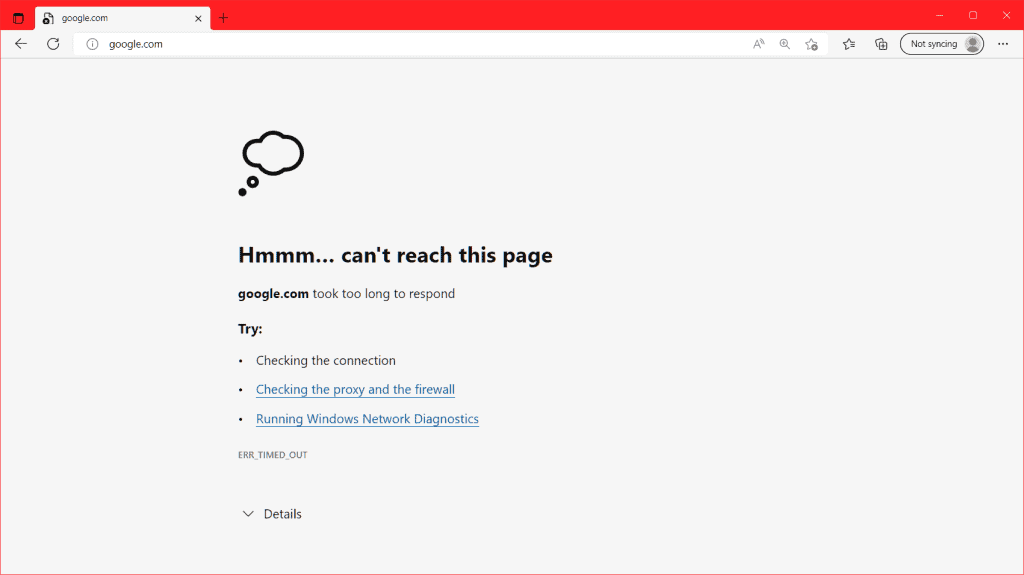This screenshot has width=1024, height=575.
Task: Click Running Windows Network Diagnostics link
Action: click(x=367, y=419)
